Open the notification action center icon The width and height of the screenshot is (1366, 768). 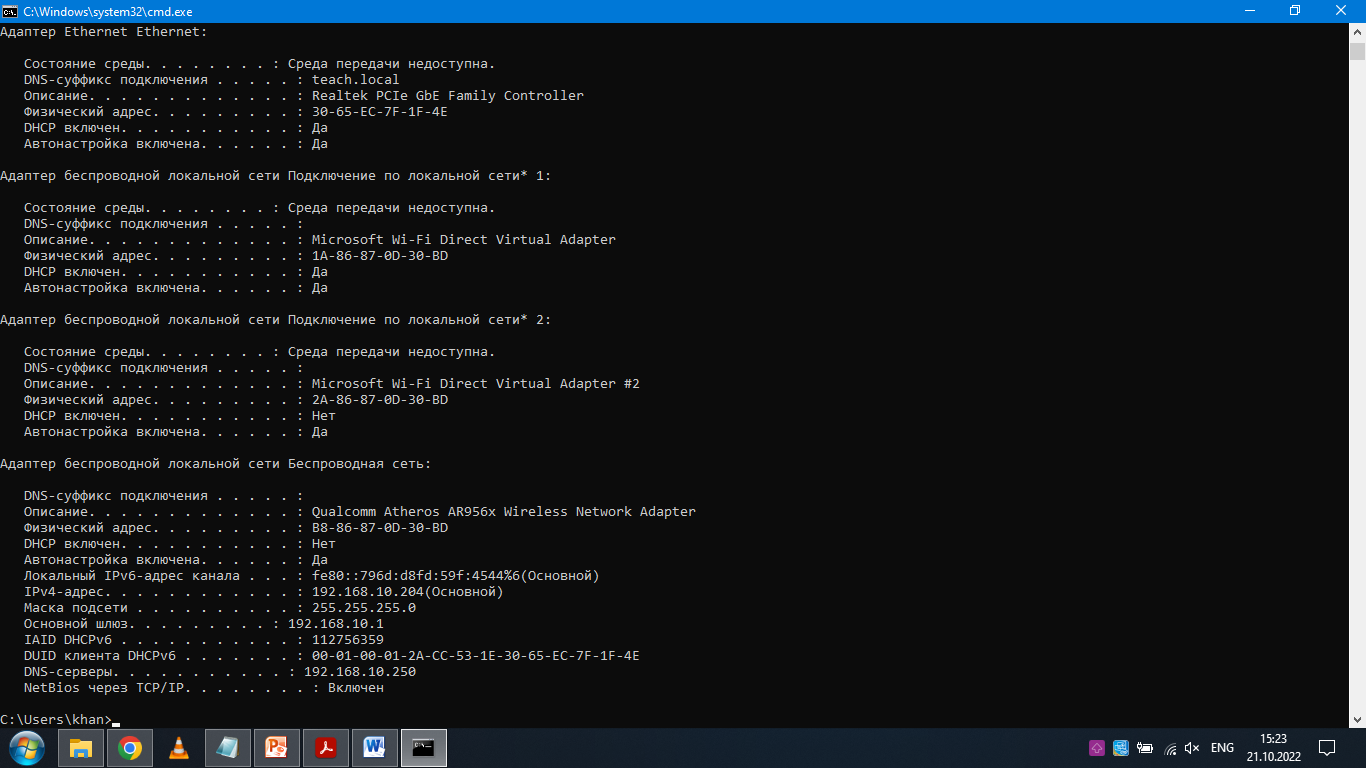[1327, 747]
